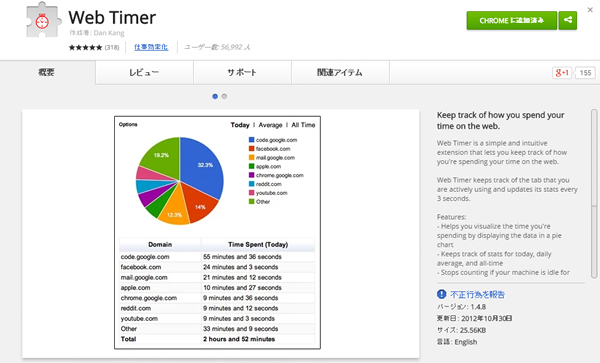Click the youtube.com legend entry
Viewport: 600px width, 363px height.
(x=268, y=193)
